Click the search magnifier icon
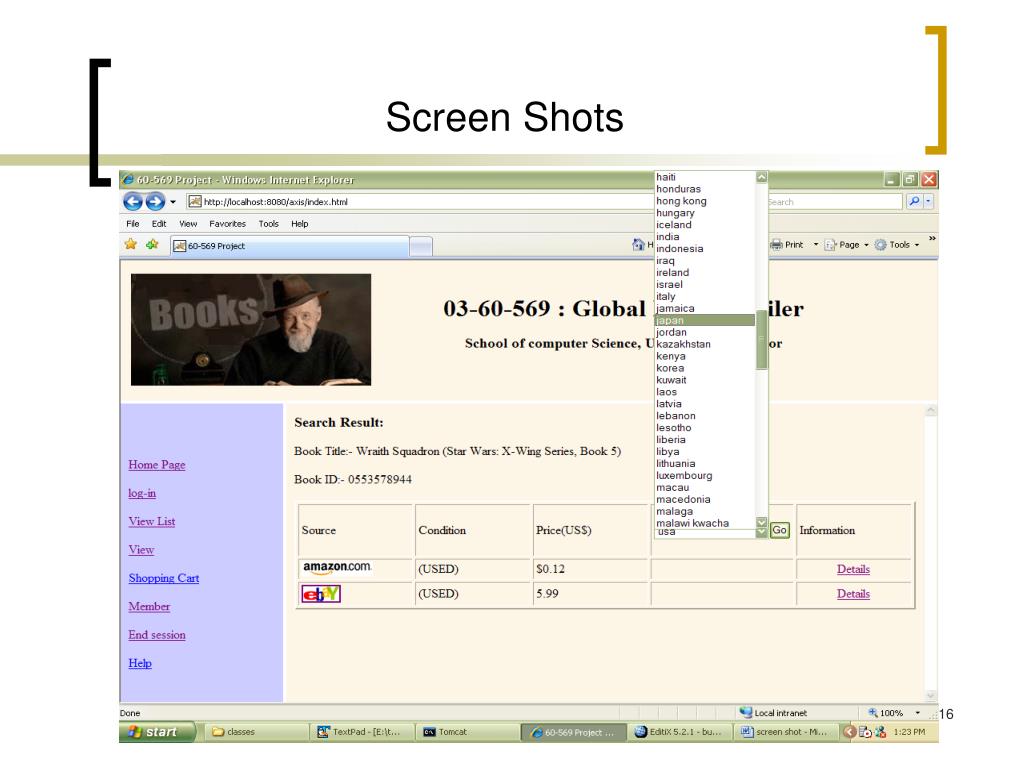 point(914,201)
